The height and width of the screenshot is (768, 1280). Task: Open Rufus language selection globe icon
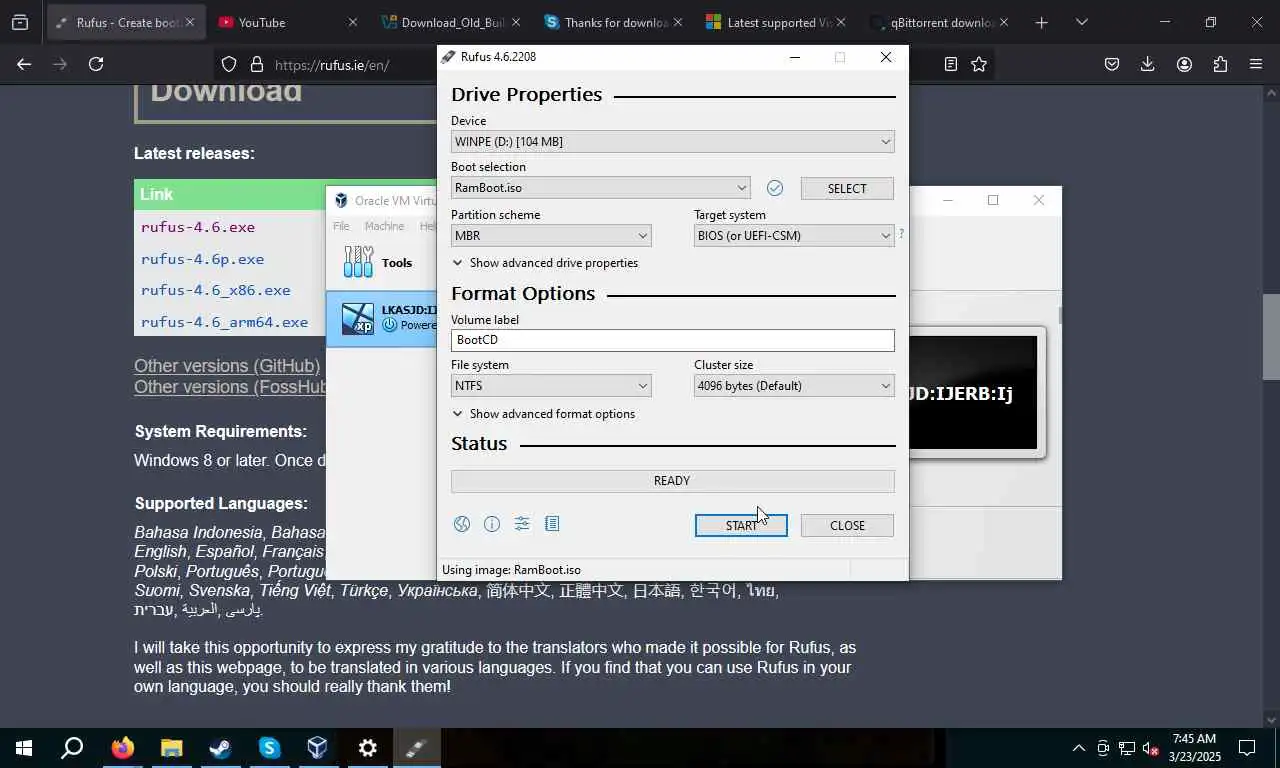click(x=461, y=524)
